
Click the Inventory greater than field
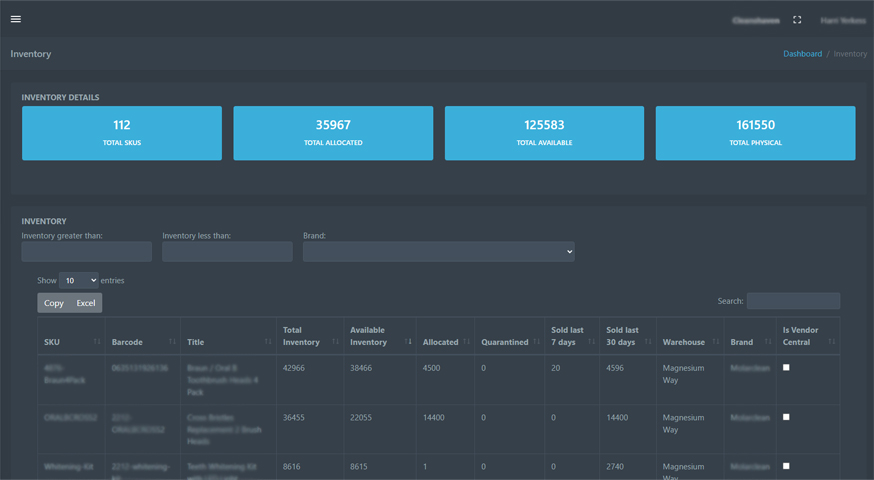click(87, 252)
